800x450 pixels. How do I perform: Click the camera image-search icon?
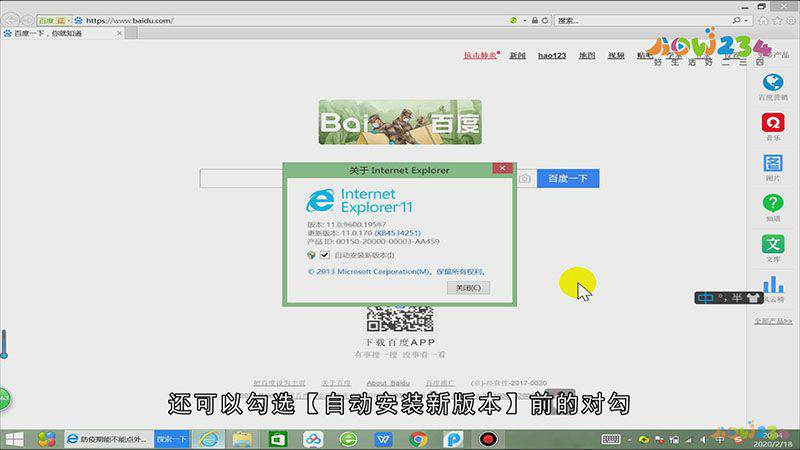click(x=524, y=179)
